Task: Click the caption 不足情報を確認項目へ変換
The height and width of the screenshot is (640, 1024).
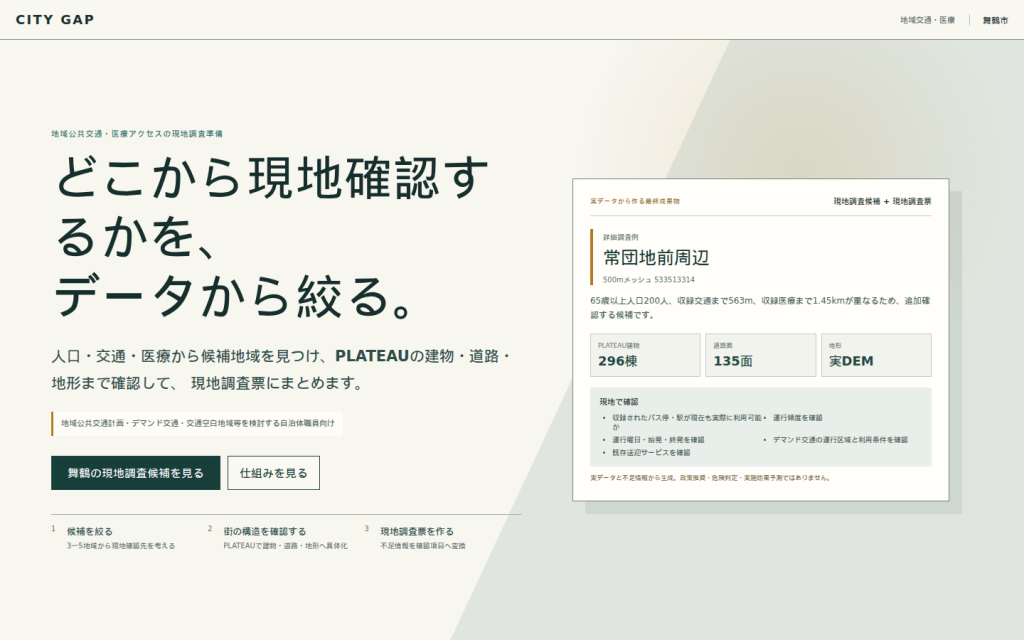Action: tap(423, 545)
